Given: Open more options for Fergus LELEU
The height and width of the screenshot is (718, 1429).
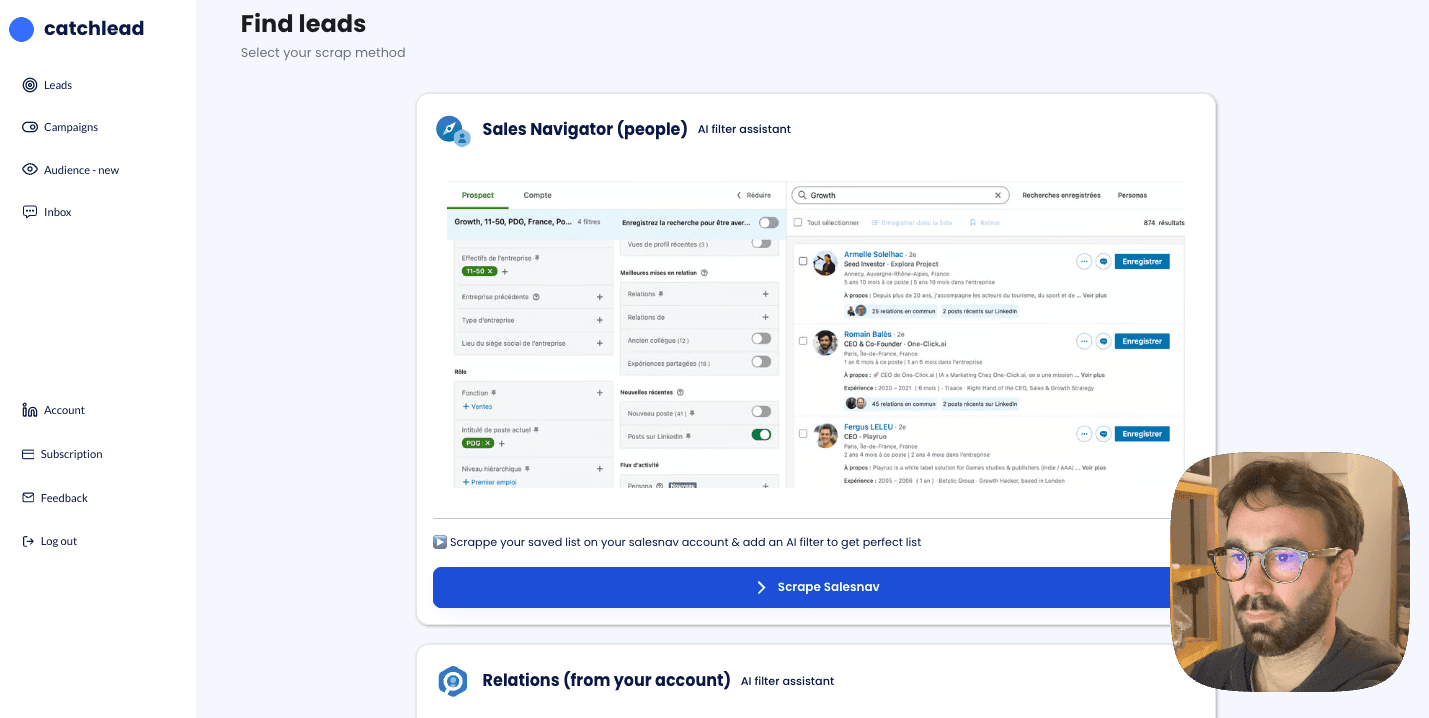Looking at the screenshot, I should (x=1084, y=434).
